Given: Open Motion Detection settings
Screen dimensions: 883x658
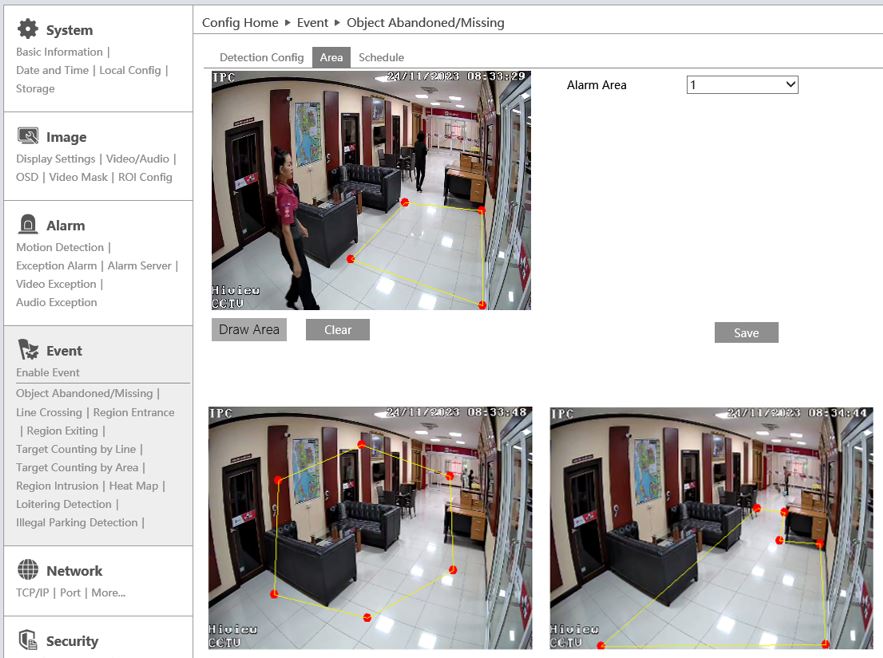Looking at the screenshot, I should point(60,247).
